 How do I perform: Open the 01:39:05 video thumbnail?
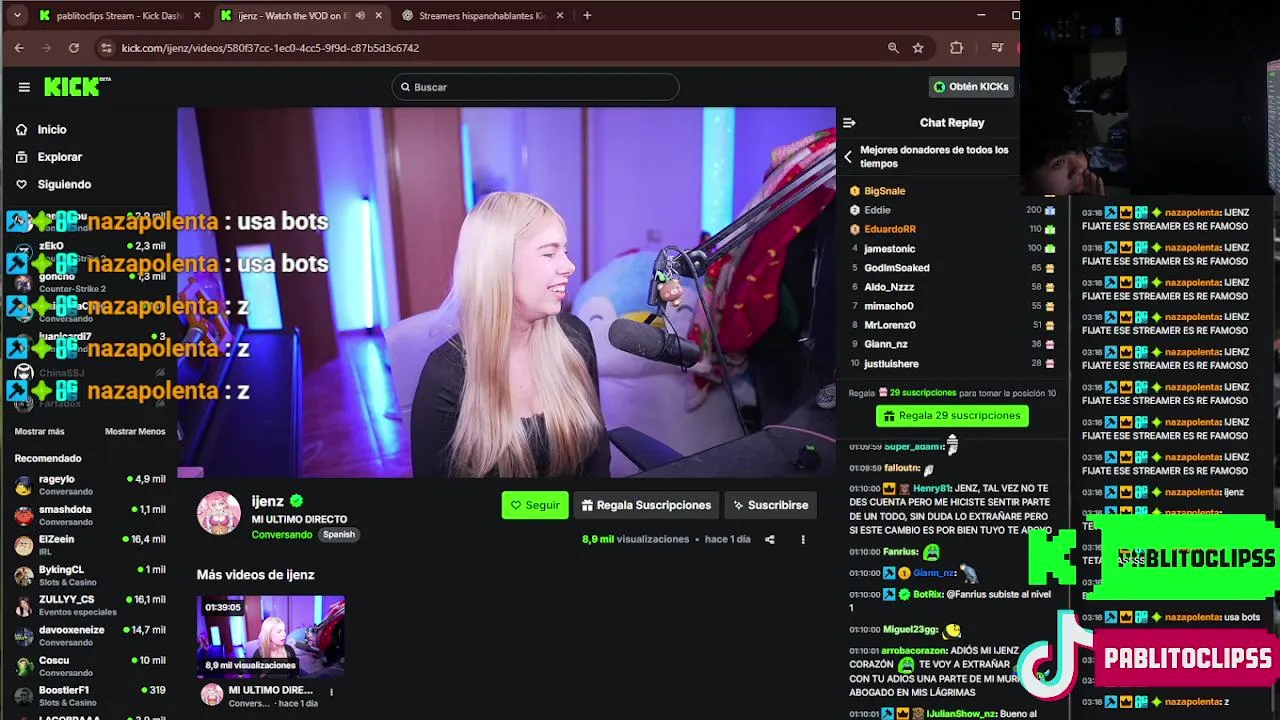pyautogui.click(x=270, y=635)
